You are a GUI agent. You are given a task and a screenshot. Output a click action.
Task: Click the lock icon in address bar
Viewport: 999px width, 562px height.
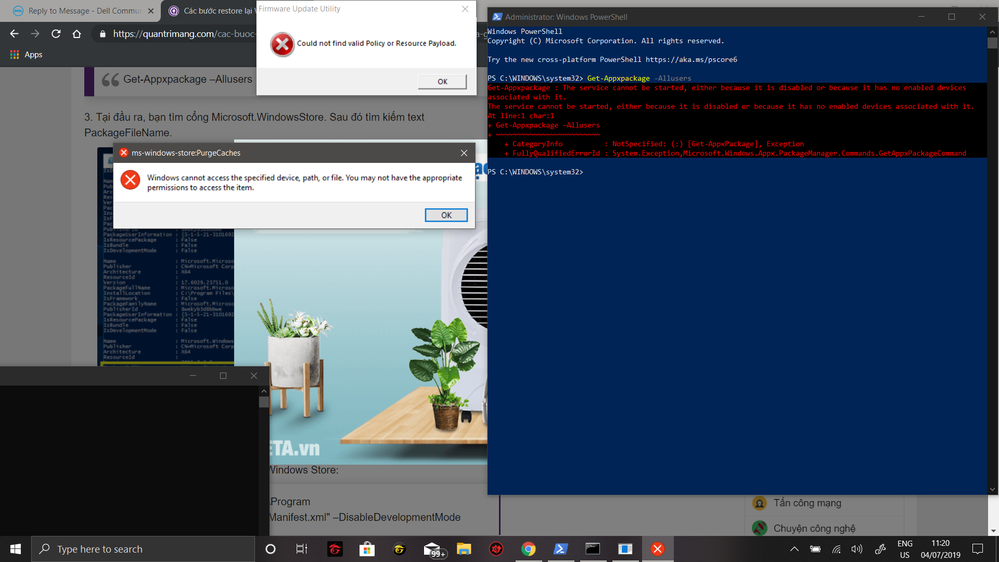103,34
